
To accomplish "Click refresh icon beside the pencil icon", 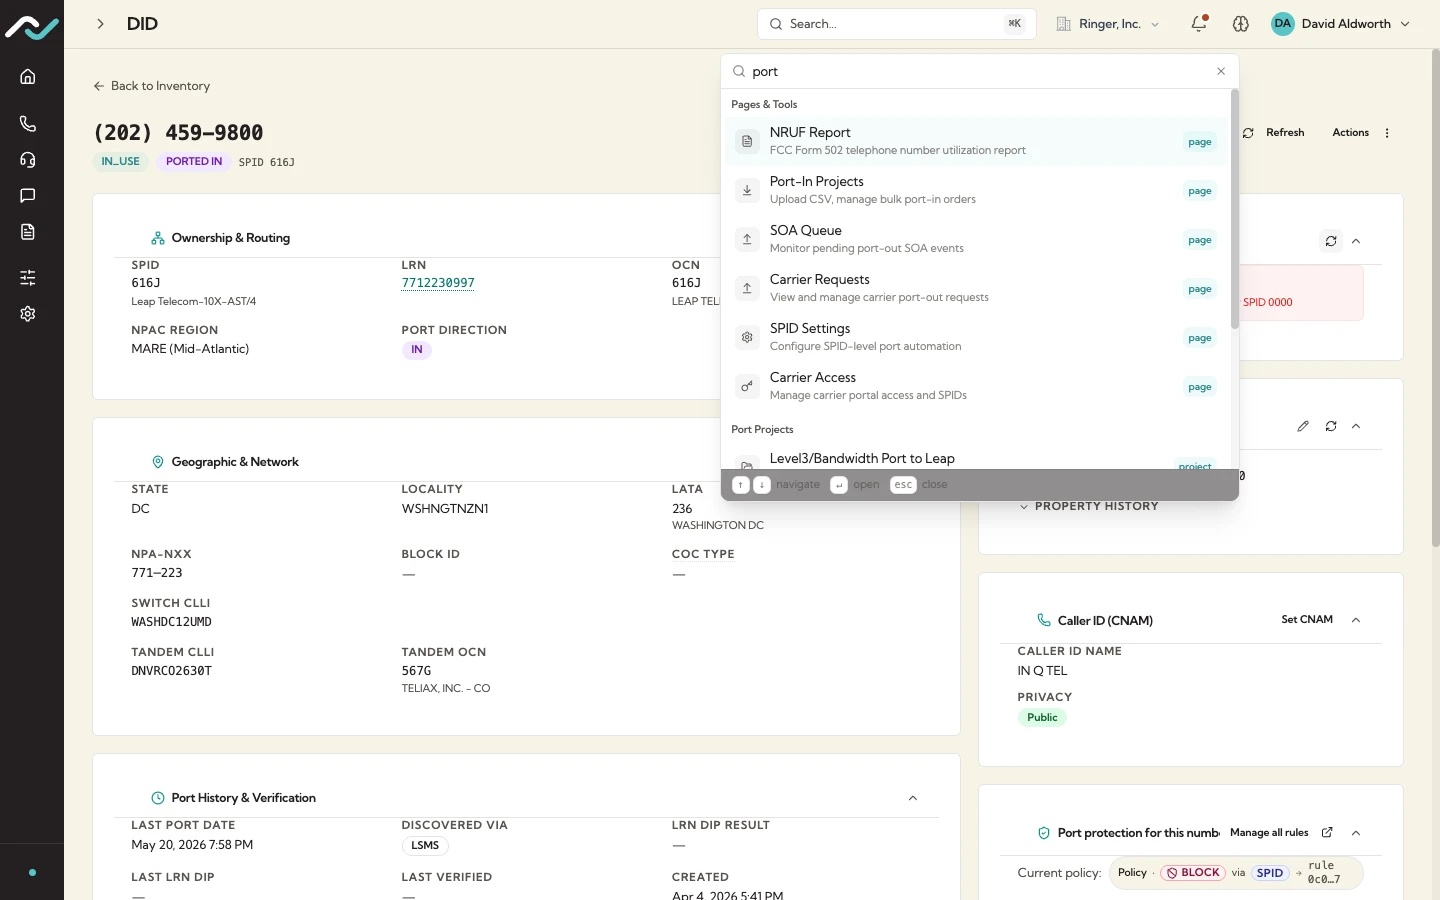I will point(1331,426).
